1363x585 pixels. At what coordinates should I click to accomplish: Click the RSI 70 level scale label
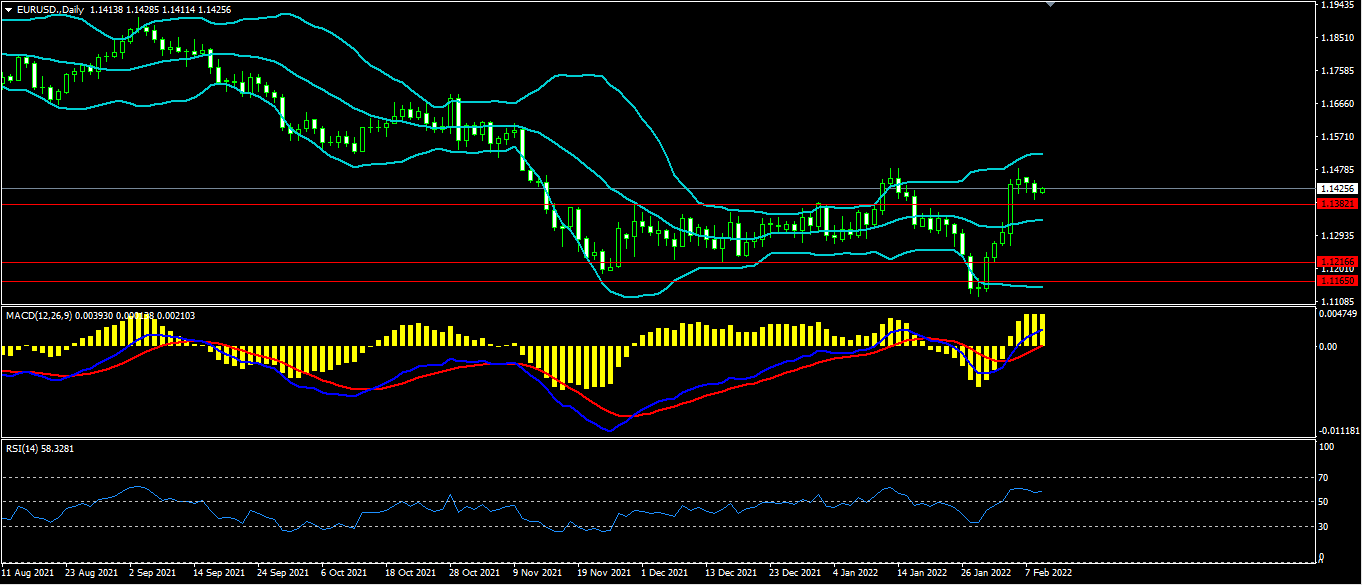point(1324,478)
